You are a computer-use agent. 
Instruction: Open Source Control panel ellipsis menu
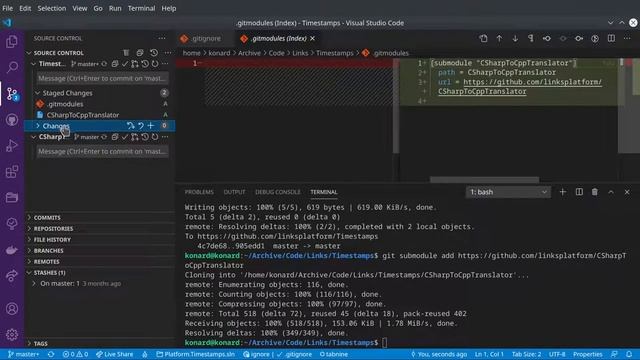(162, 38)
